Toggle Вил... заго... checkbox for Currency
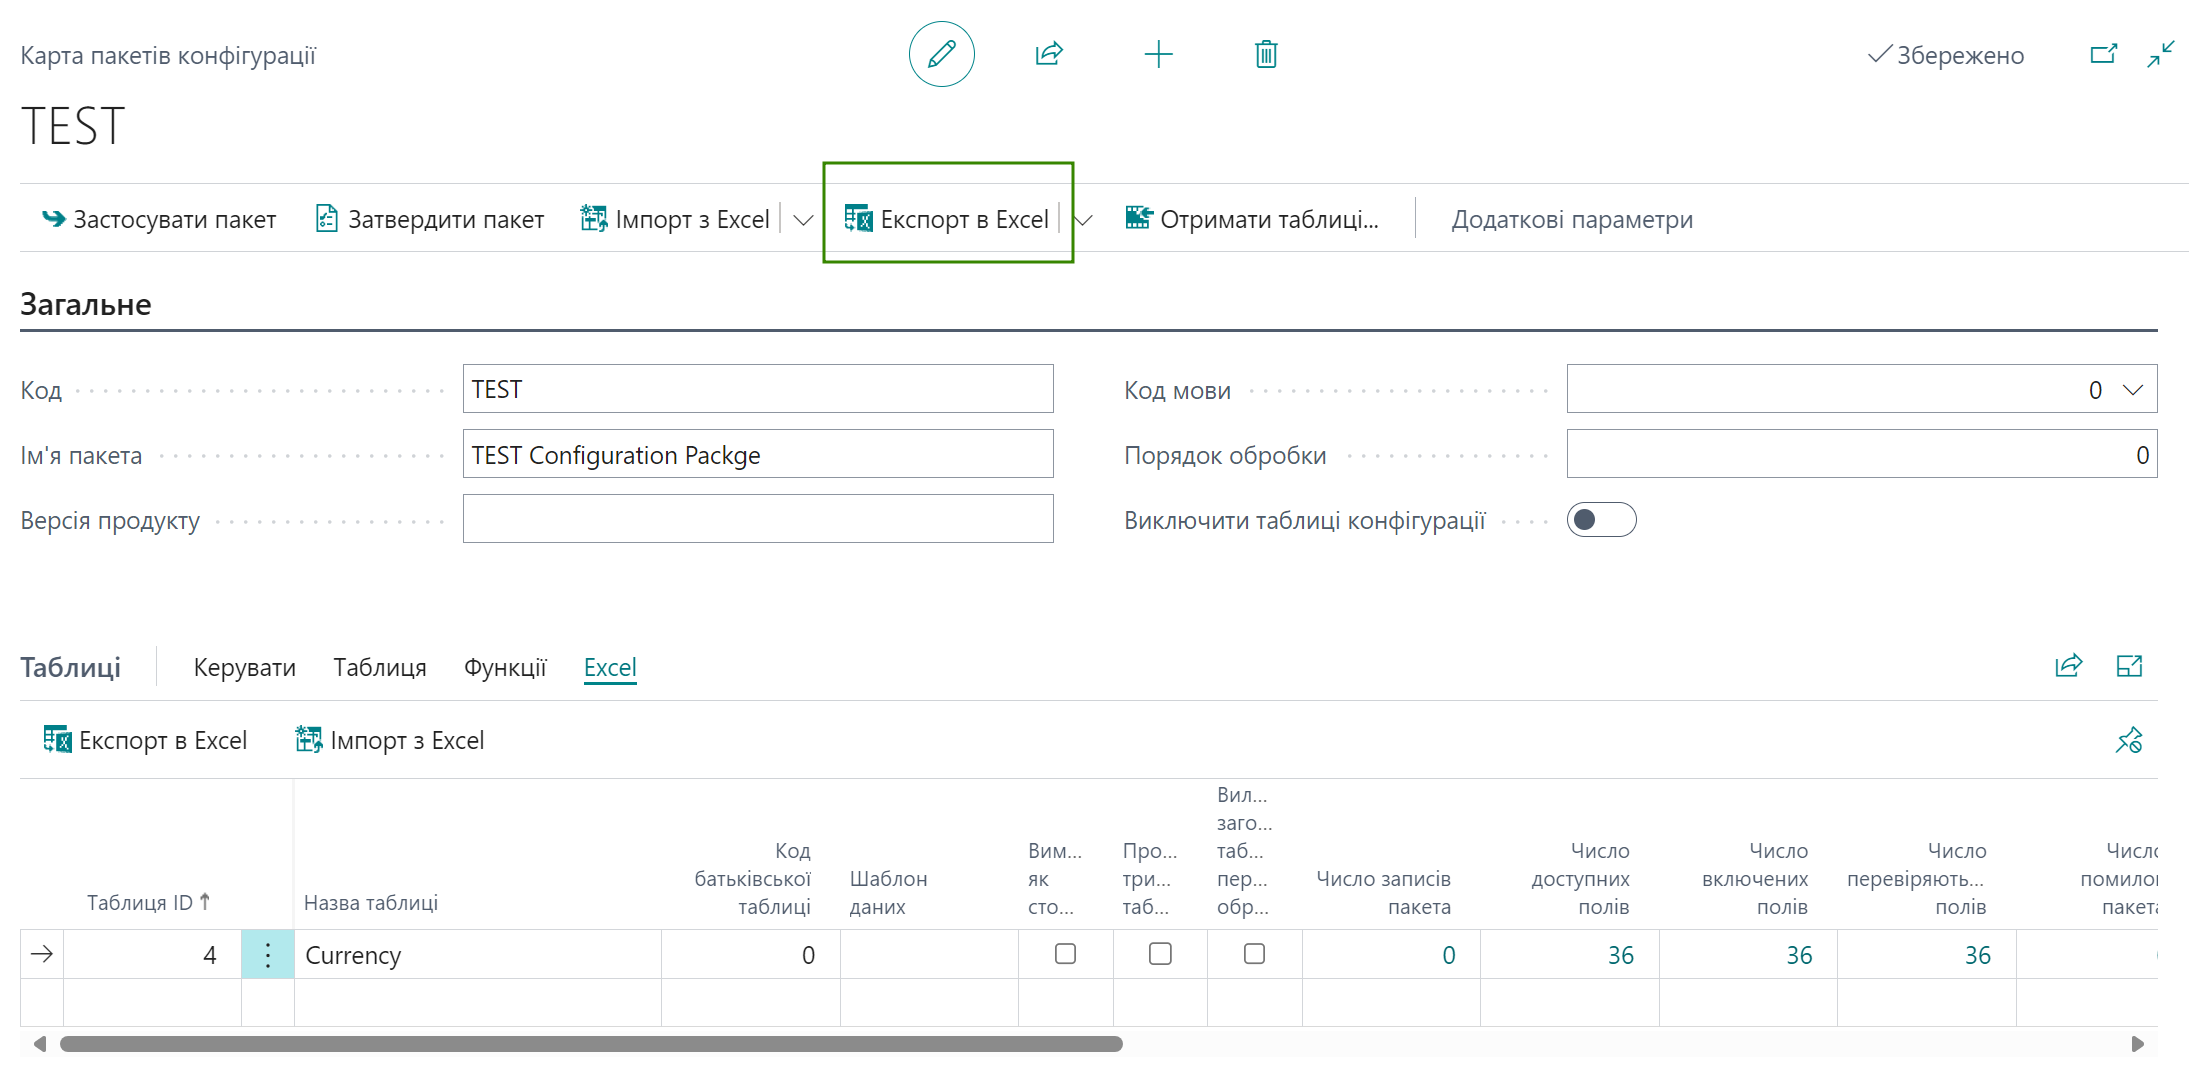Image resolution: width=2192 pixels, height=1090 pixels. click(x=1254, y=954)
